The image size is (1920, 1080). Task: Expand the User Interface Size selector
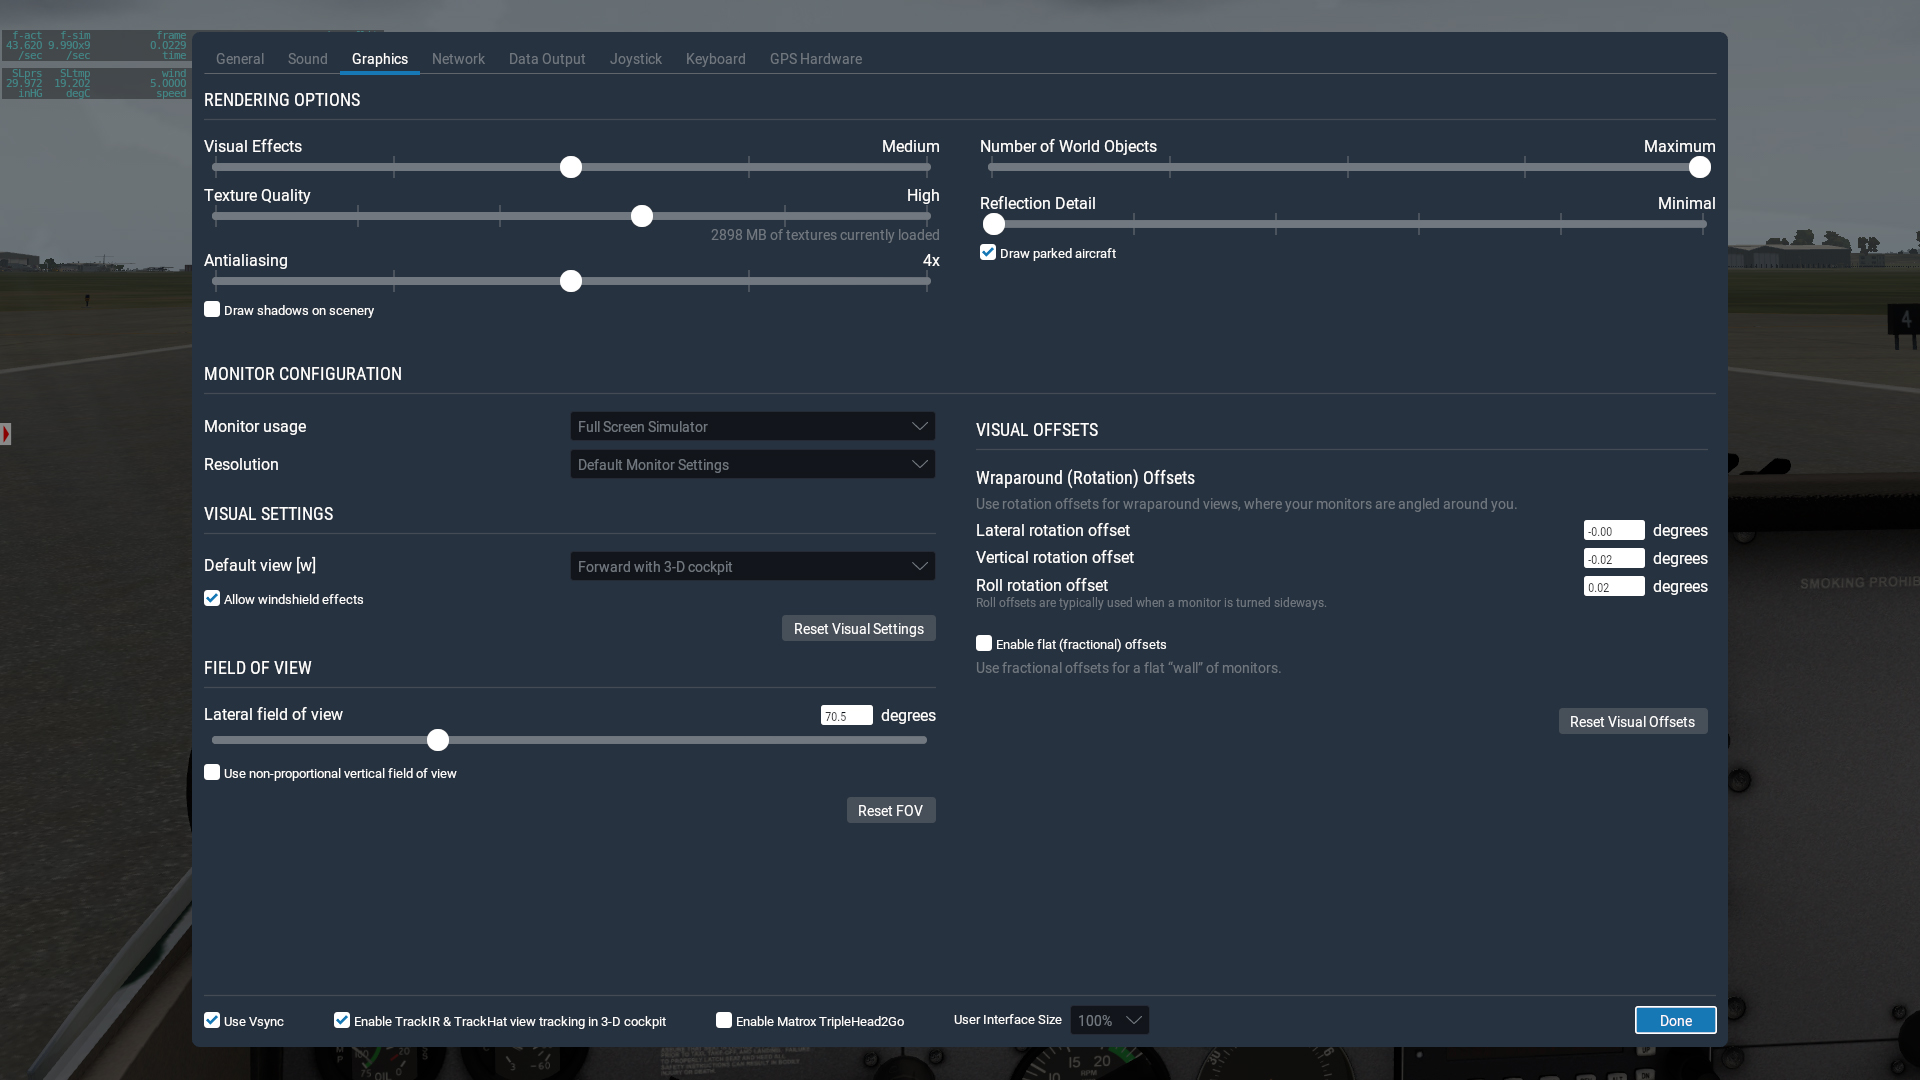[x=1109, y=1020]
